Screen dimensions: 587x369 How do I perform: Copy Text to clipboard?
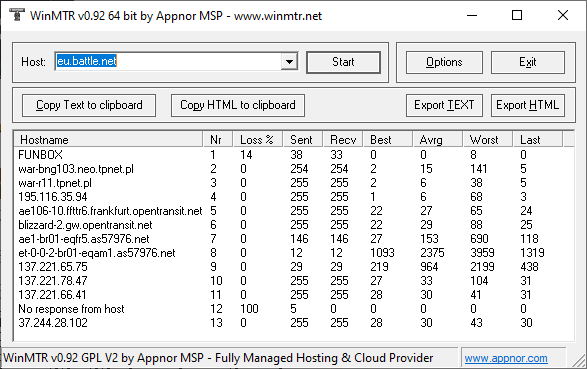(89, 105)
